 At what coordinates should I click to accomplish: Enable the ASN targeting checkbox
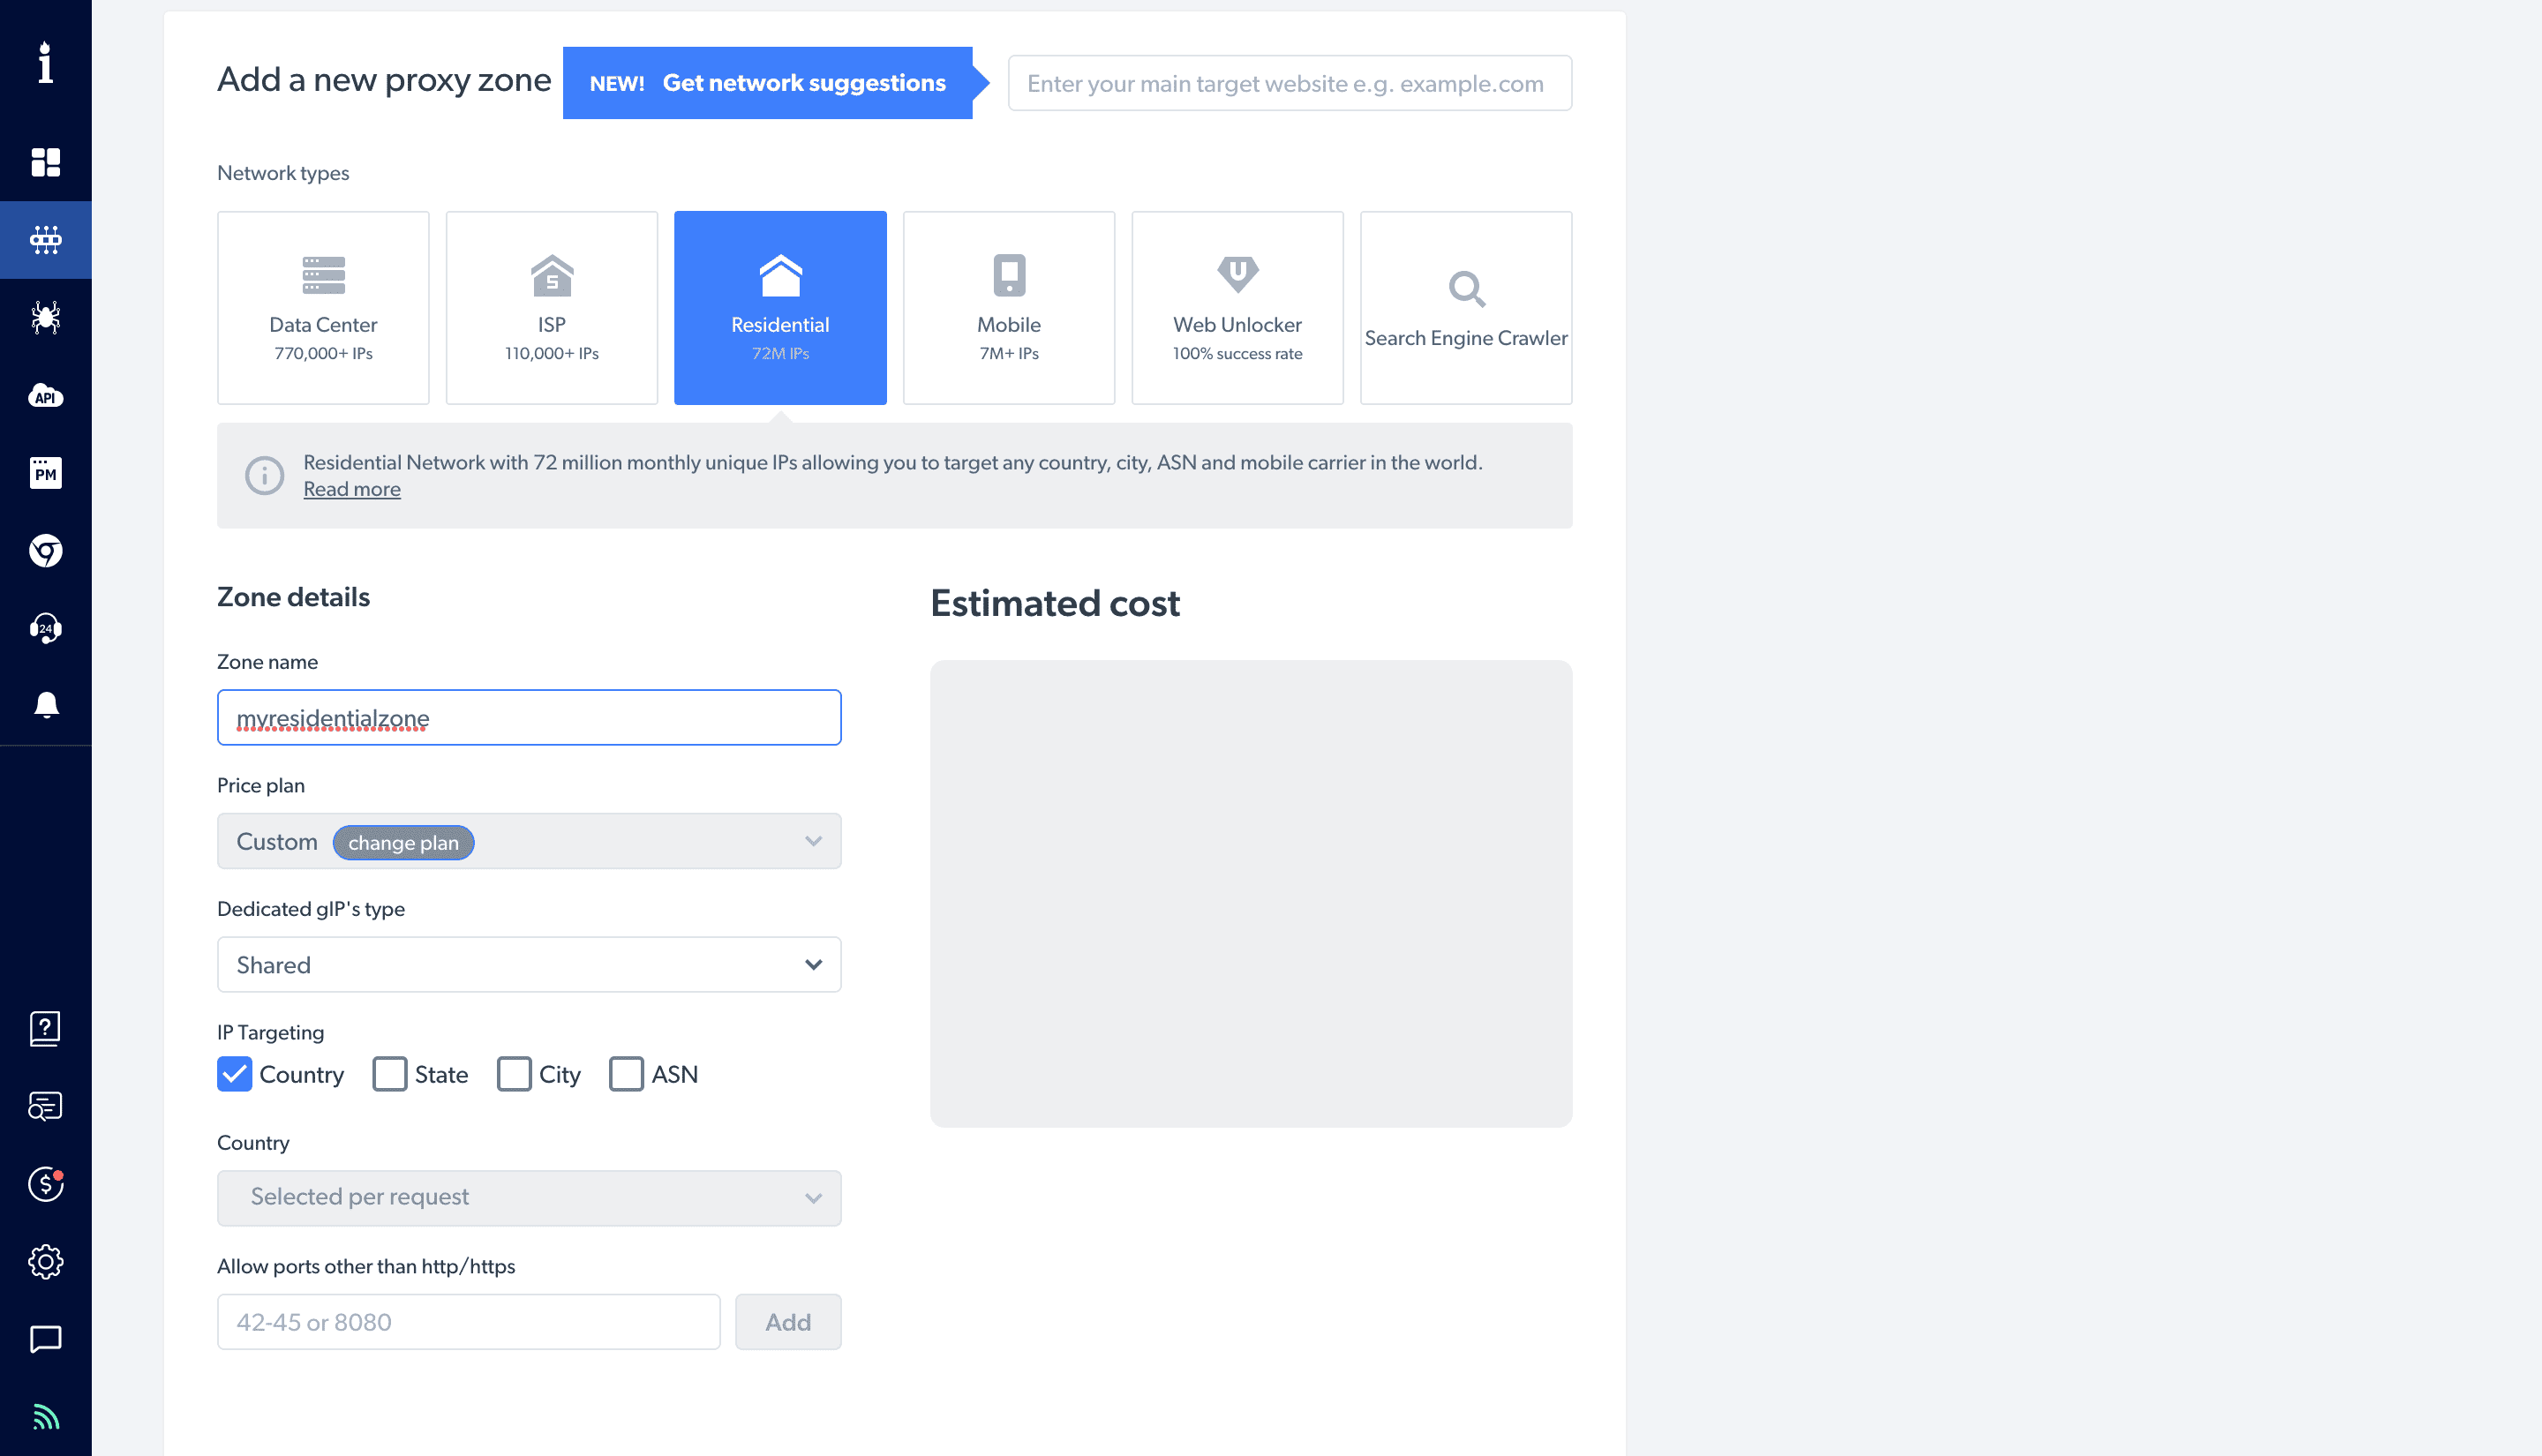coord(626,1074)
